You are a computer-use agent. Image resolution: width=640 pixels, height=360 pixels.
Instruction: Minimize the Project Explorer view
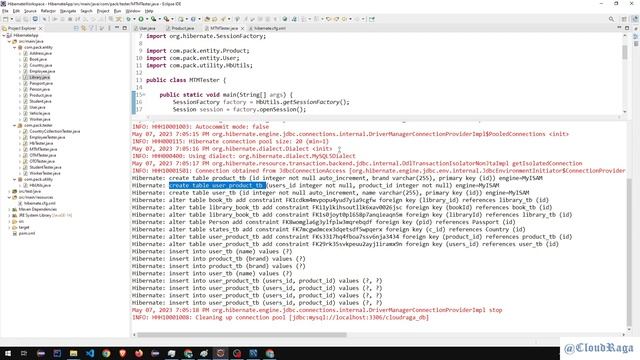(x=117, y=28)
